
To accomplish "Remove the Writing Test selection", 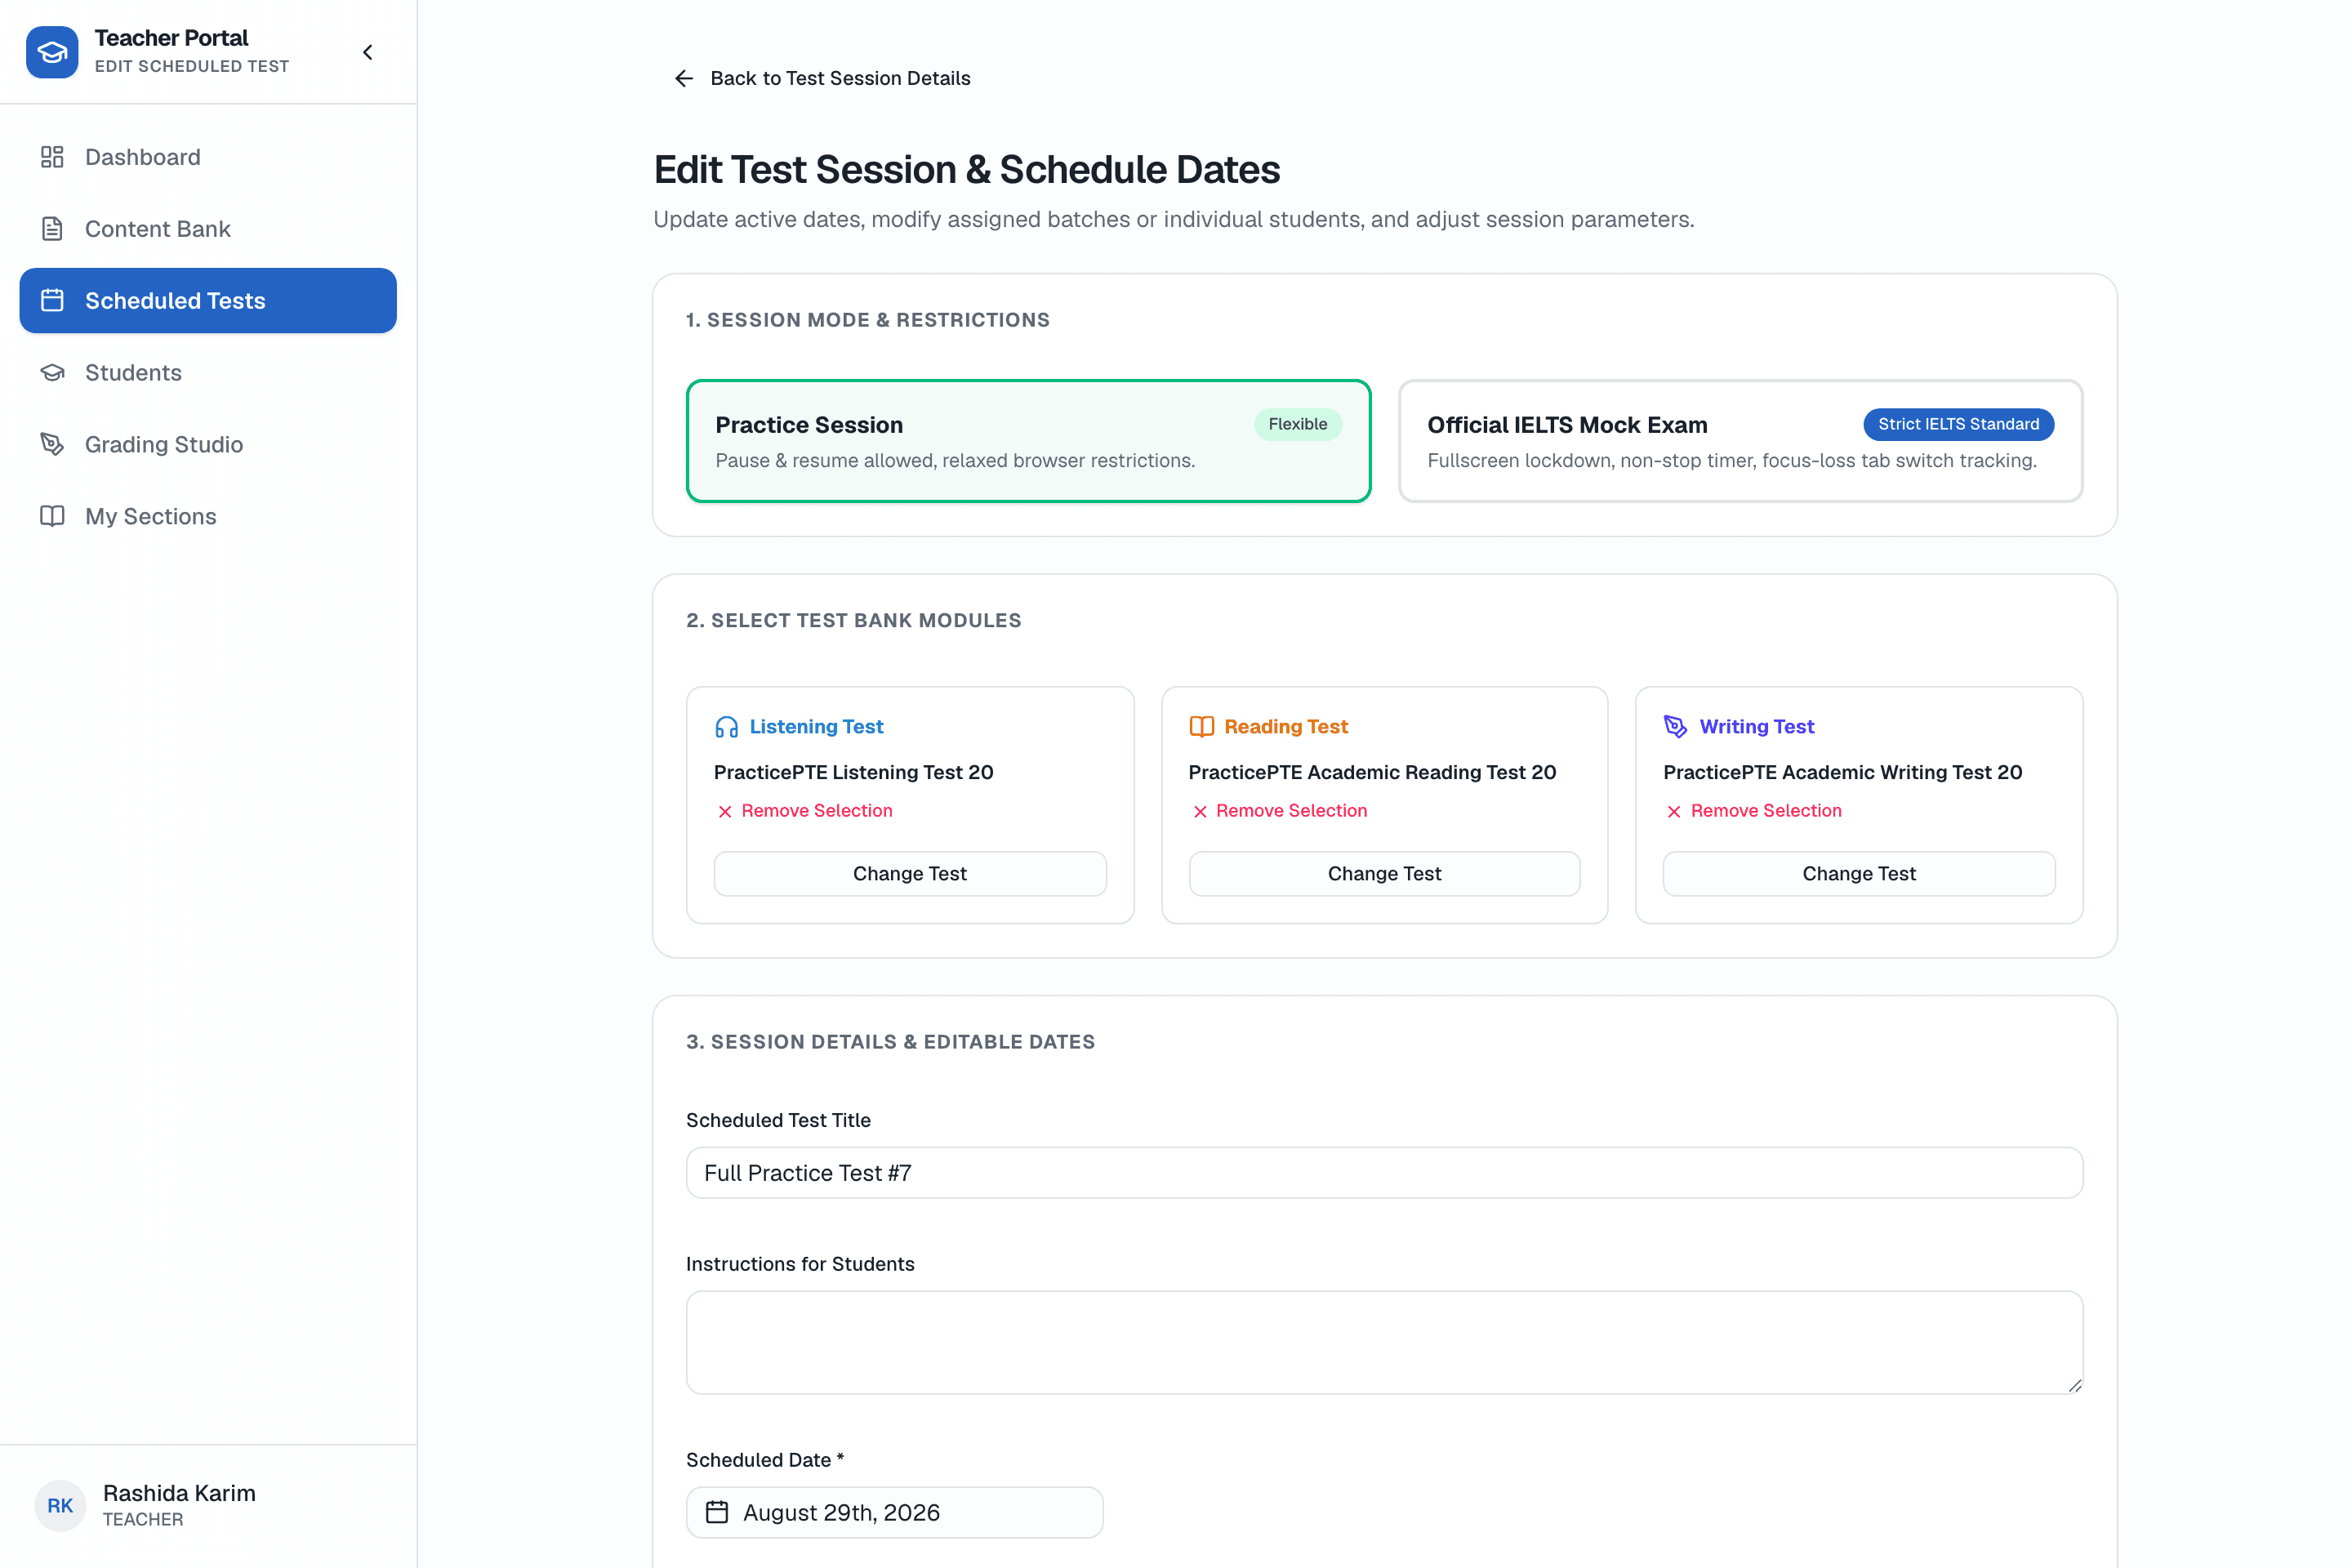I will click(1753, 811).
